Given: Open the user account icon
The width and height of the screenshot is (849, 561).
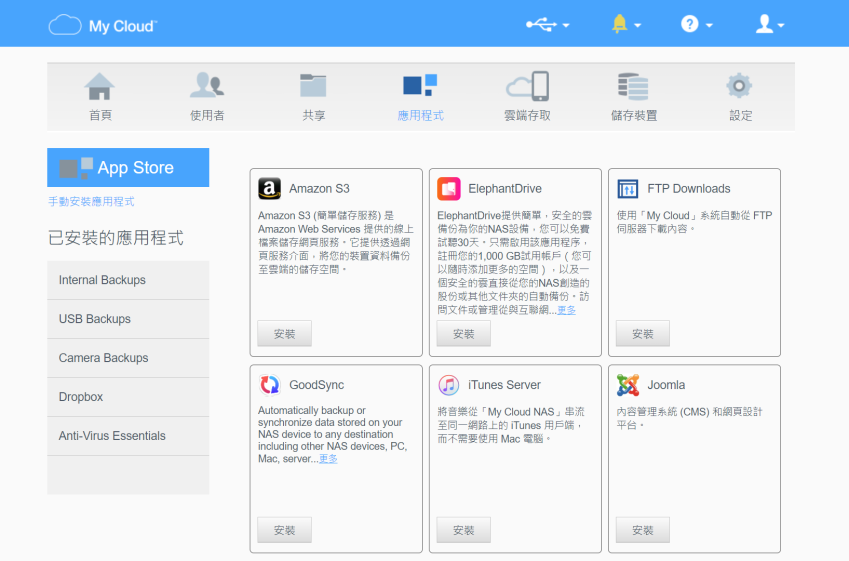Looking at the screenshot, I should [x=764, y=24].
